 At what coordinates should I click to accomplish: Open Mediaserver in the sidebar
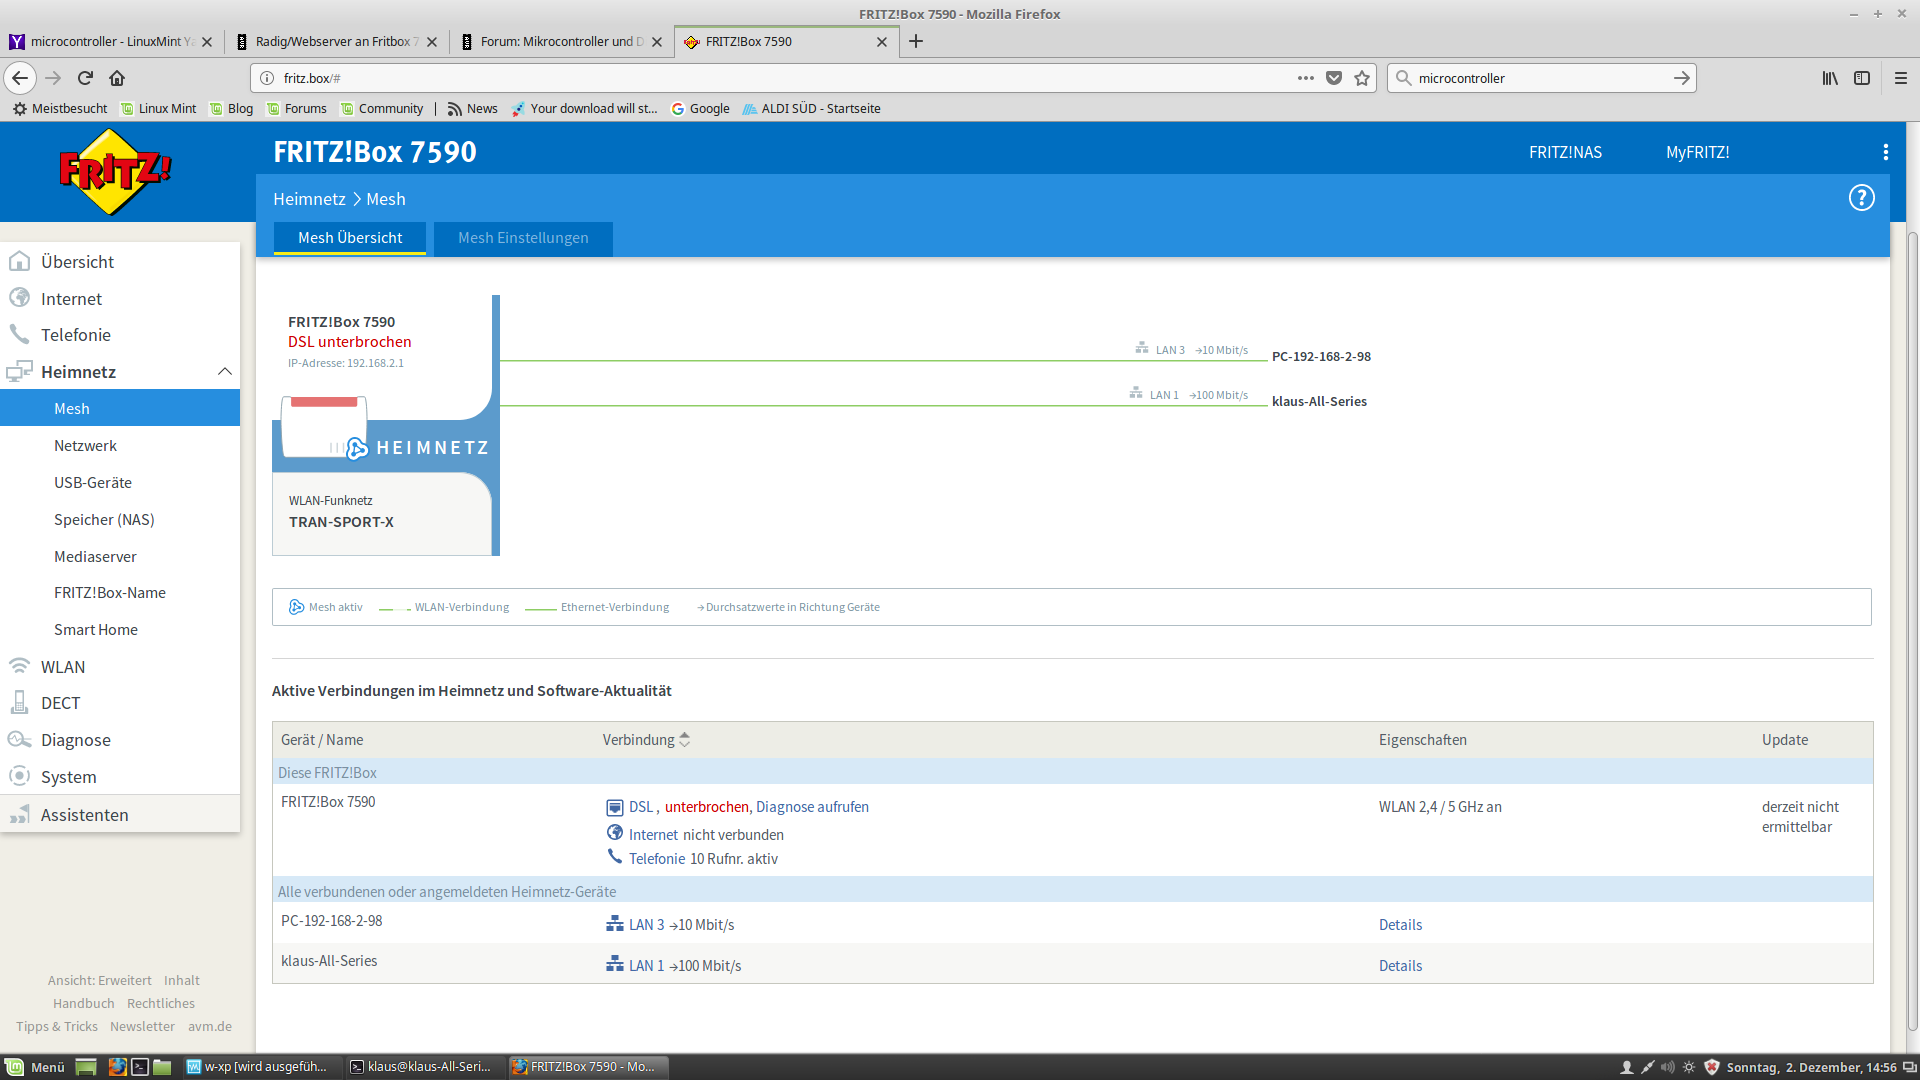click(120, 557)
